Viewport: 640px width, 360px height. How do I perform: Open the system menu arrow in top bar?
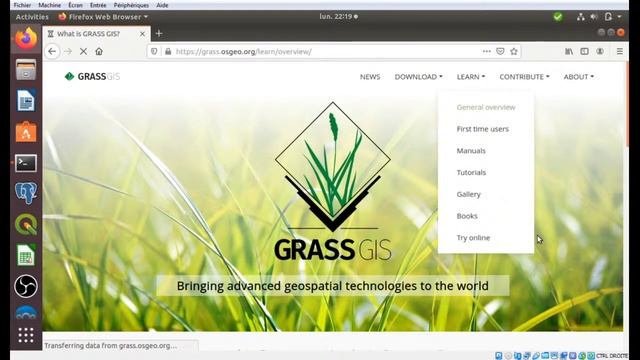tap(619, 17)
